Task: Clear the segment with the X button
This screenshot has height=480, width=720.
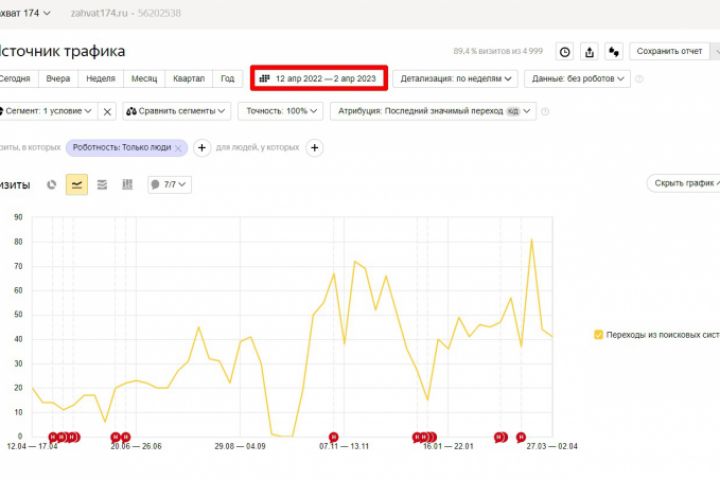Action: coord(107,112)
